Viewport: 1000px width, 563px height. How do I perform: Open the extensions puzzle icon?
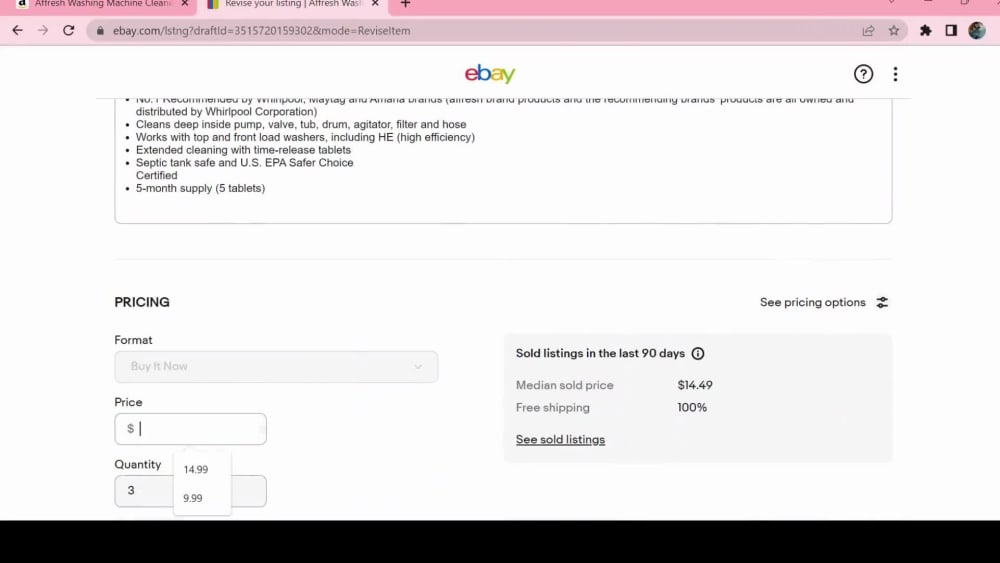pyautogui.click(x=925, y=31)
